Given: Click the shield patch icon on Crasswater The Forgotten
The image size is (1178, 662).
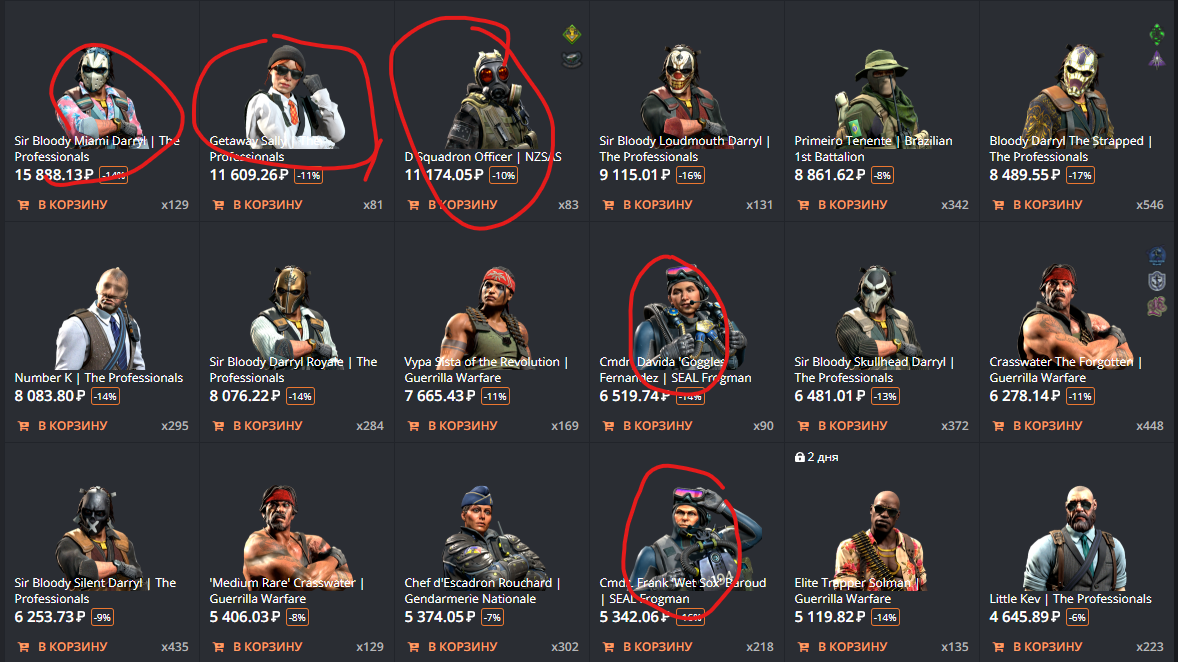Looking at the screenshot, I should click(1157, 281).
